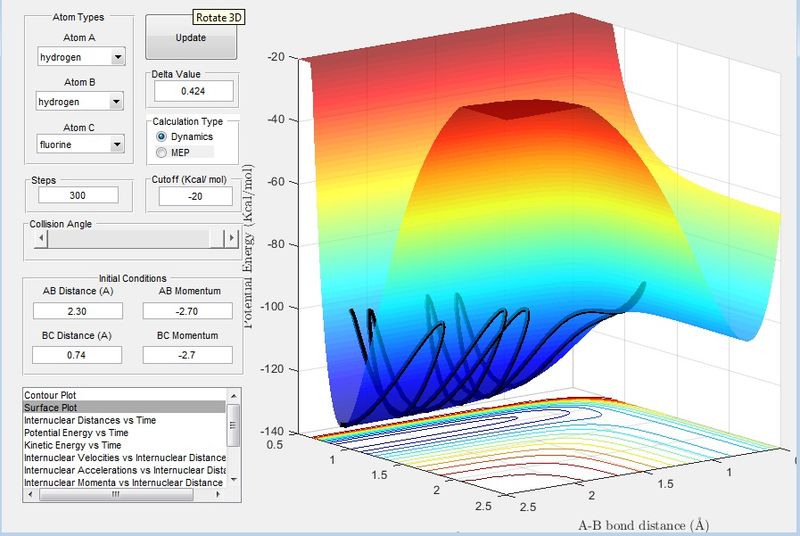
Task: Click the plot list scroll-up arrow
Action: click(233, 395)
